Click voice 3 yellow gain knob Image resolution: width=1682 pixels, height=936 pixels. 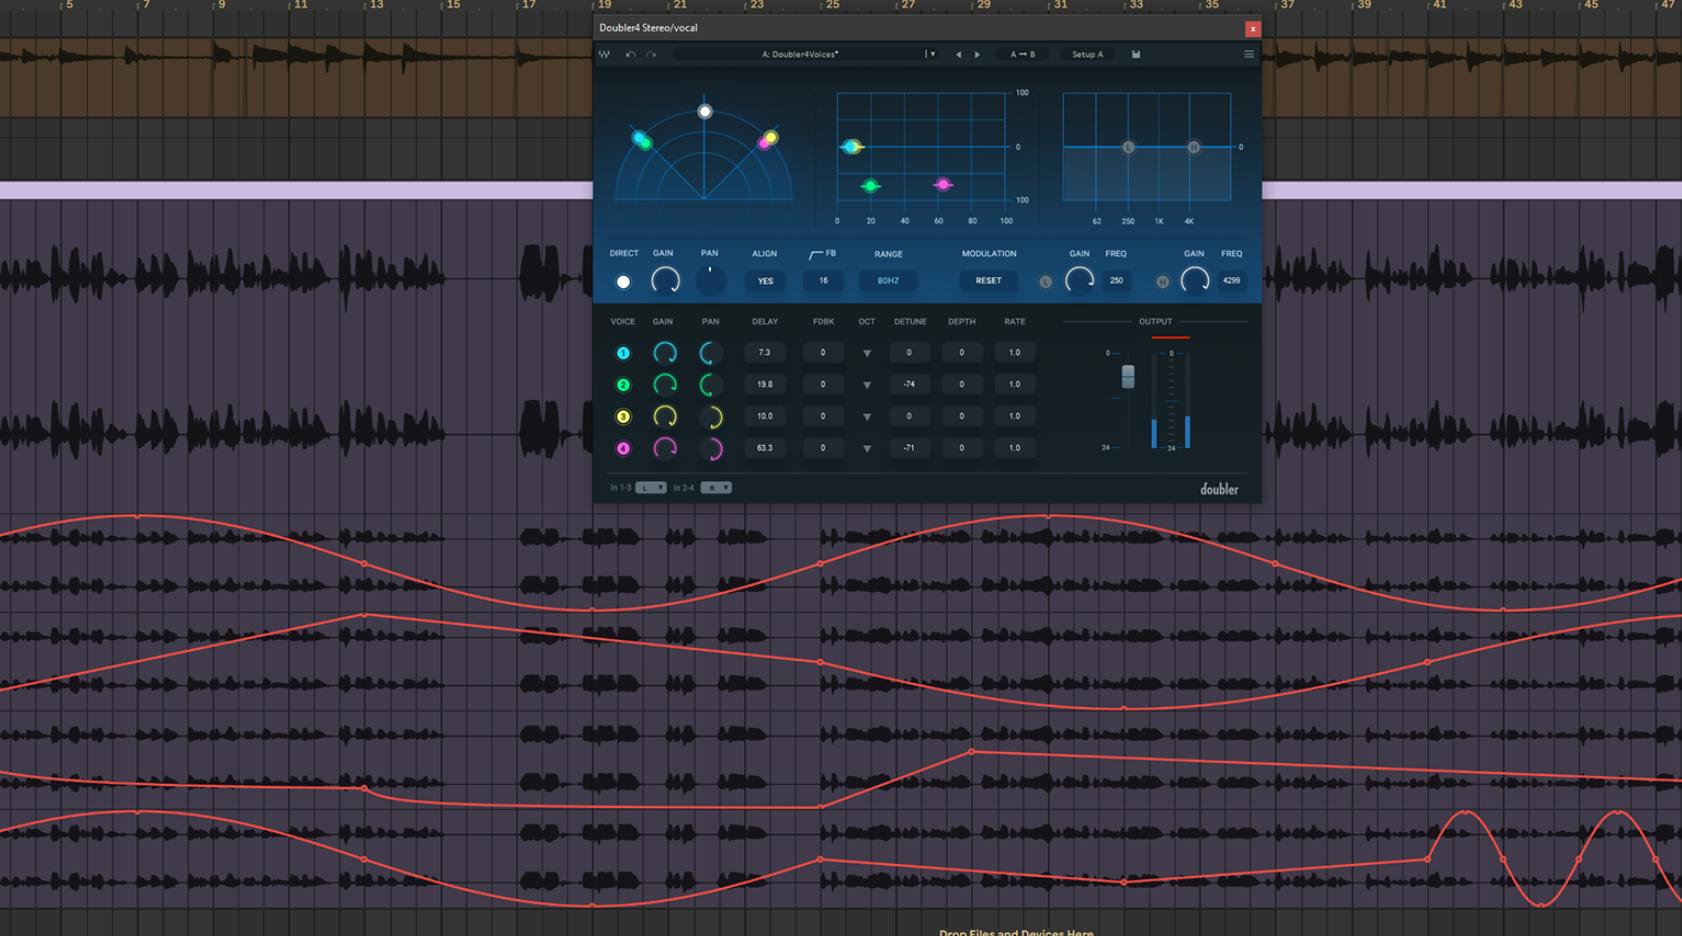664,416
